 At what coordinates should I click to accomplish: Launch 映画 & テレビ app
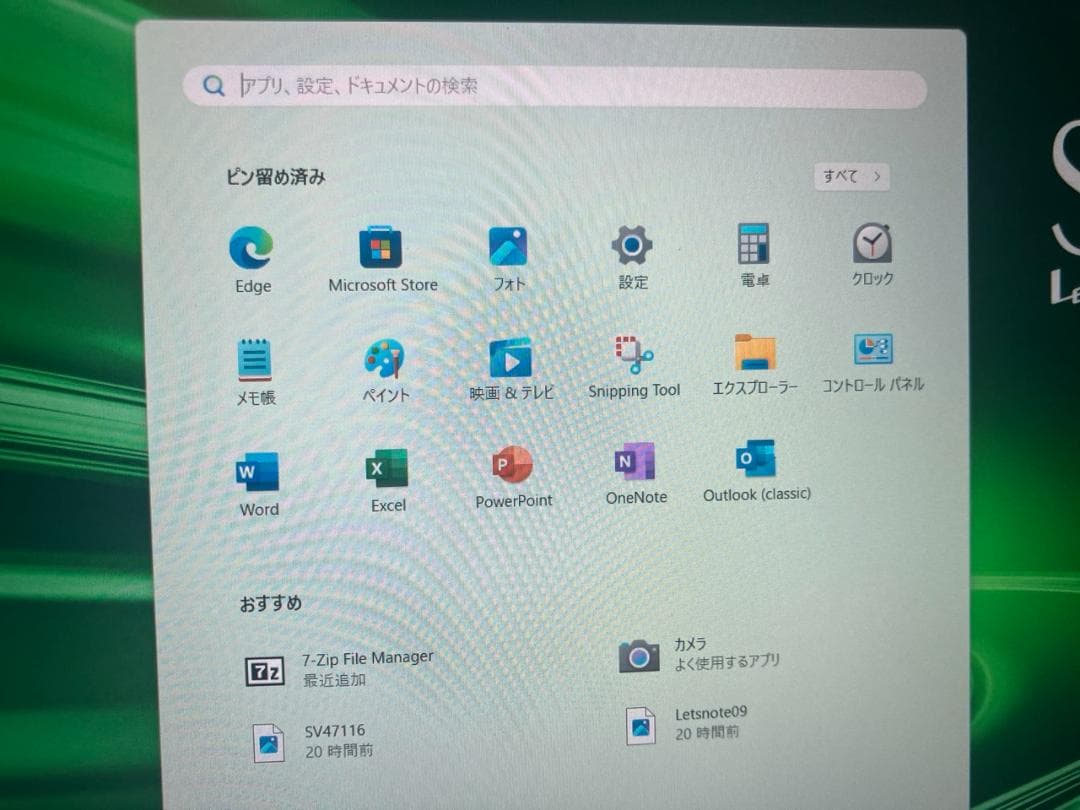click(x=511, y=355)
